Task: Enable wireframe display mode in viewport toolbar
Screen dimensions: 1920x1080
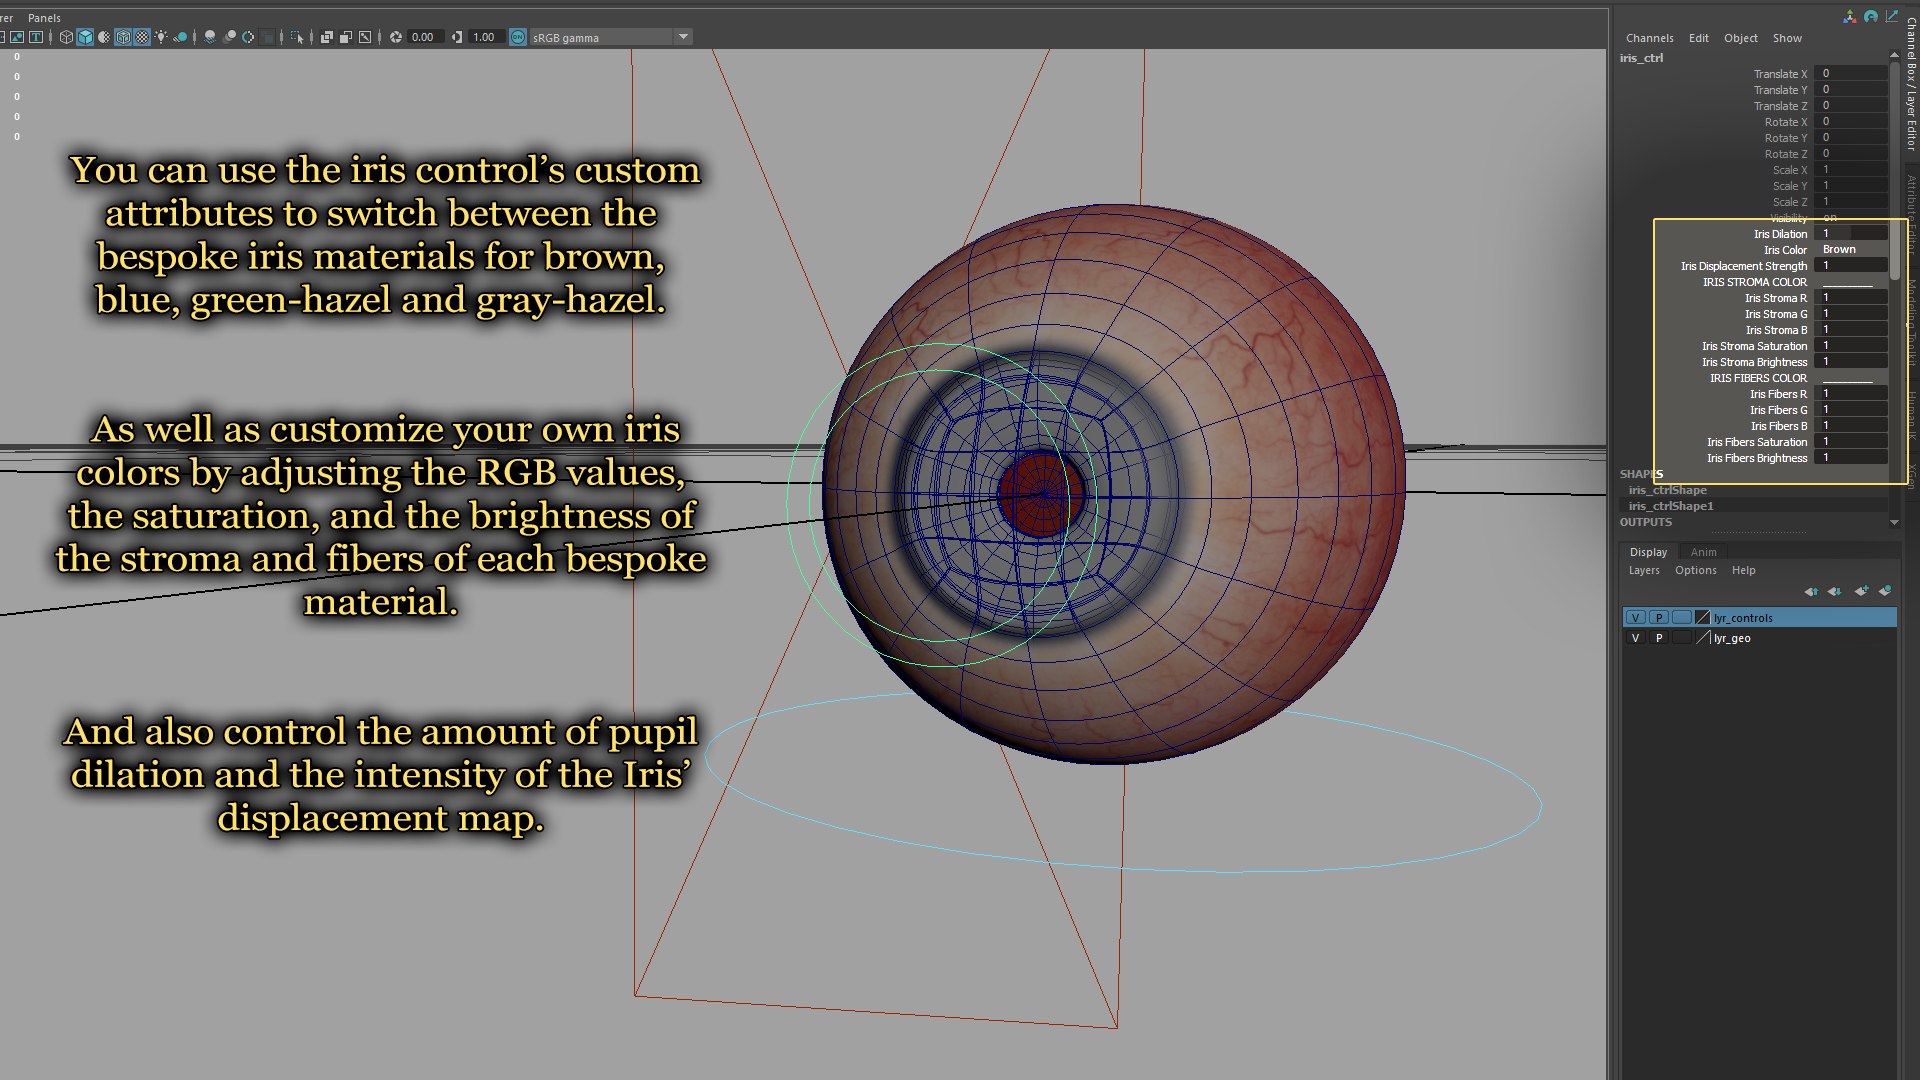Action: click(66, 37)
